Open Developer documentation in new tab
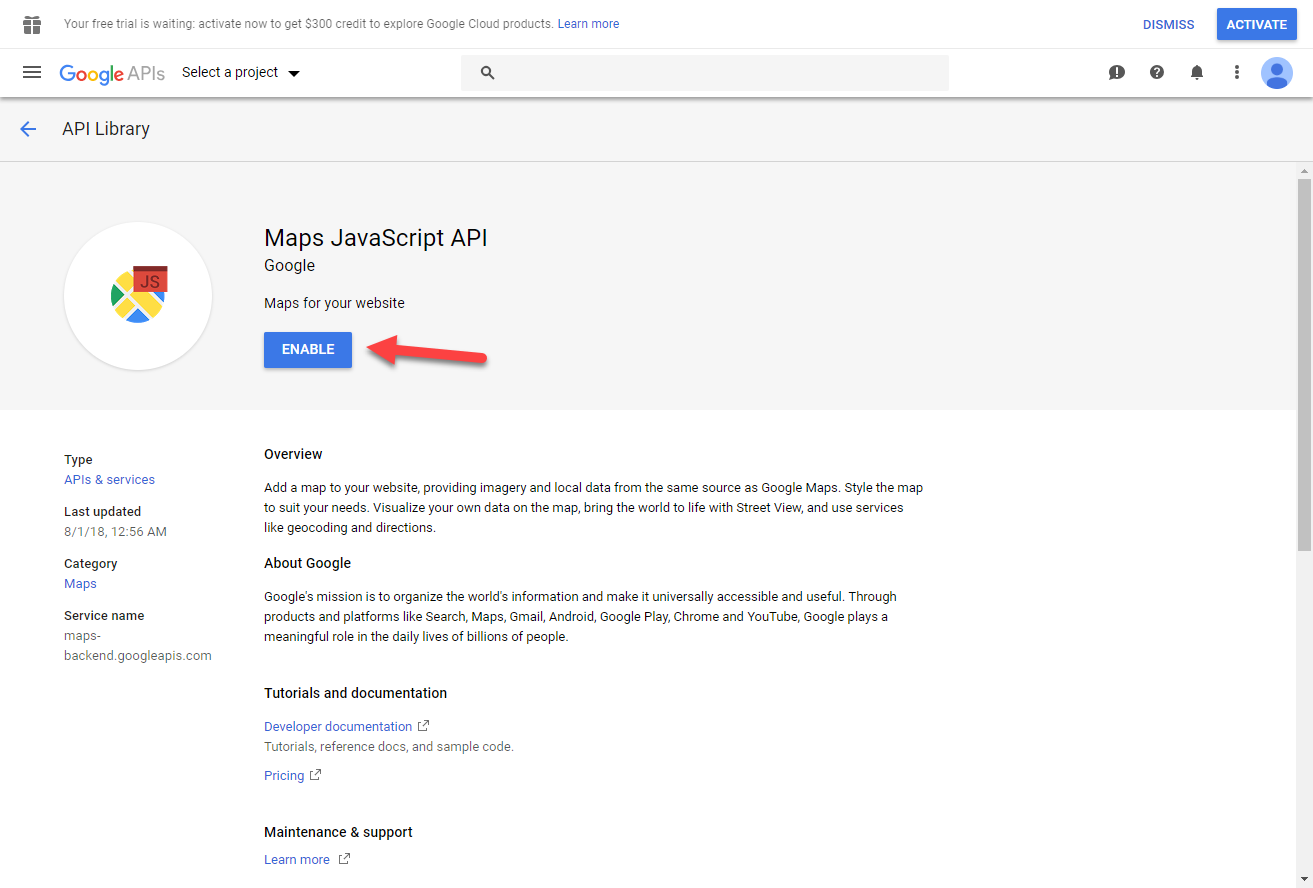1313x888 pixels. point(338,725)
